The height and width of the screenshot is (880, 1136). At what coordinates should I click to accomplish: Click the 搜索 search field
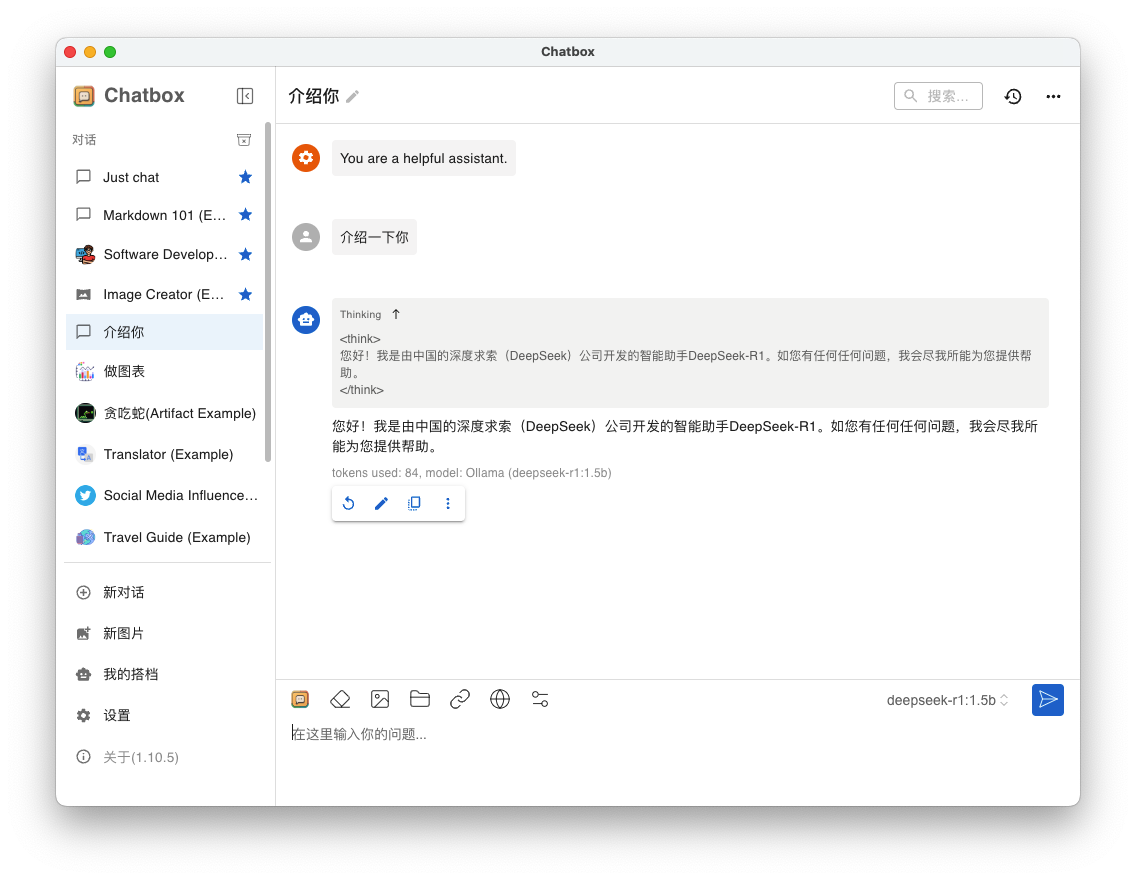click(x=937, y=96)
